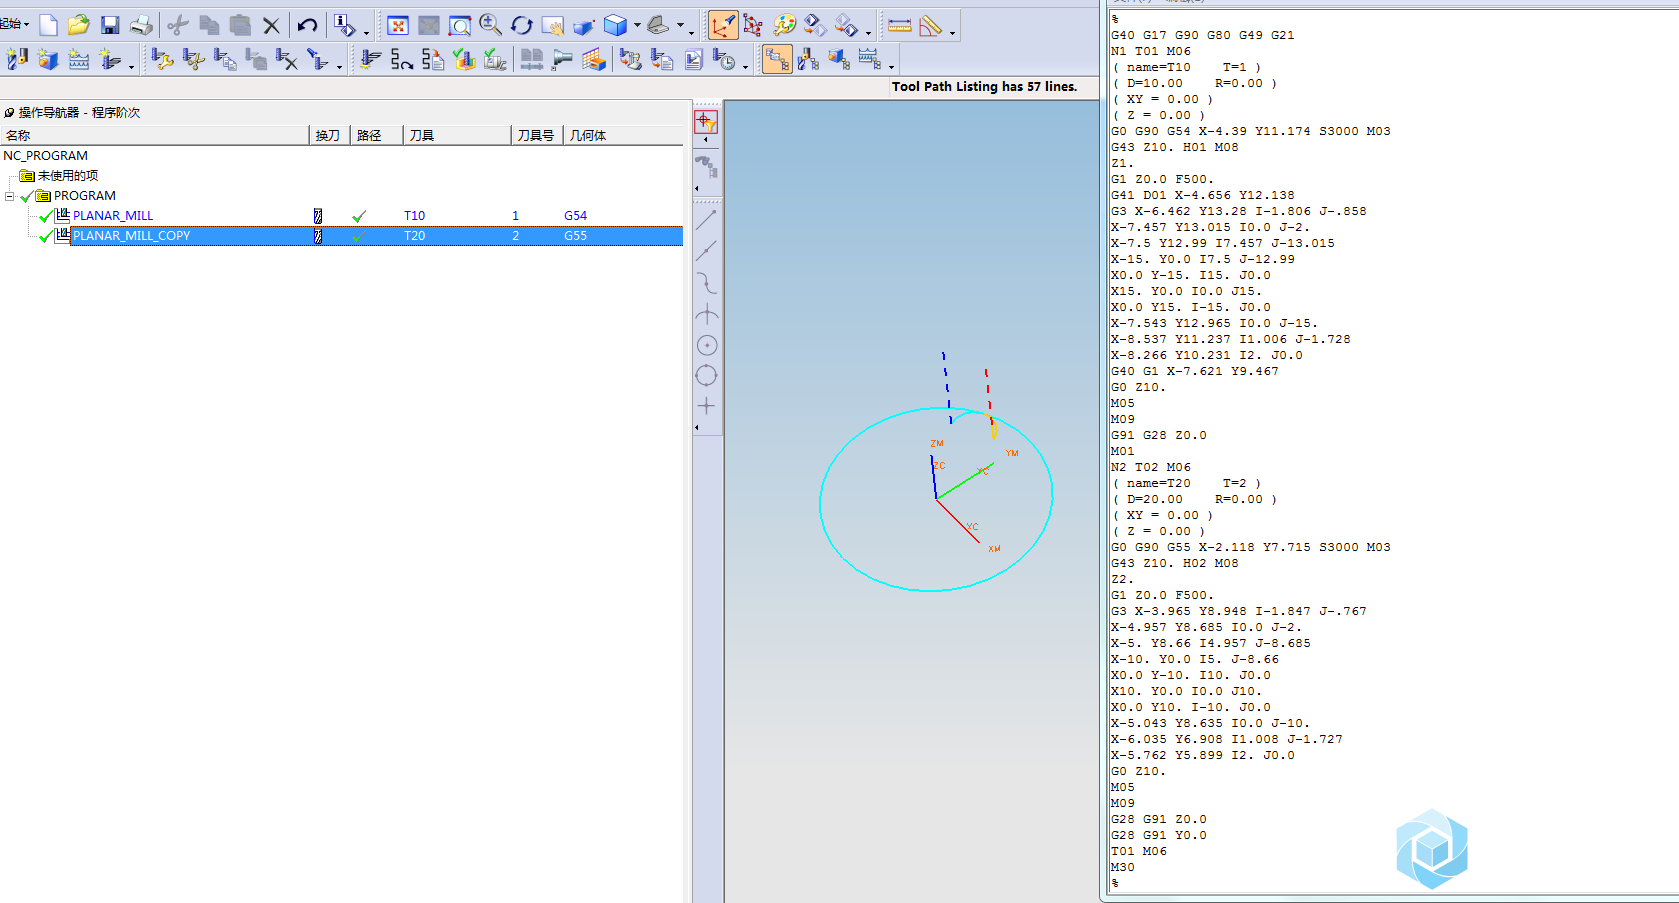
Task: Select the PLANAR_MILL operation
Action: 113,216
